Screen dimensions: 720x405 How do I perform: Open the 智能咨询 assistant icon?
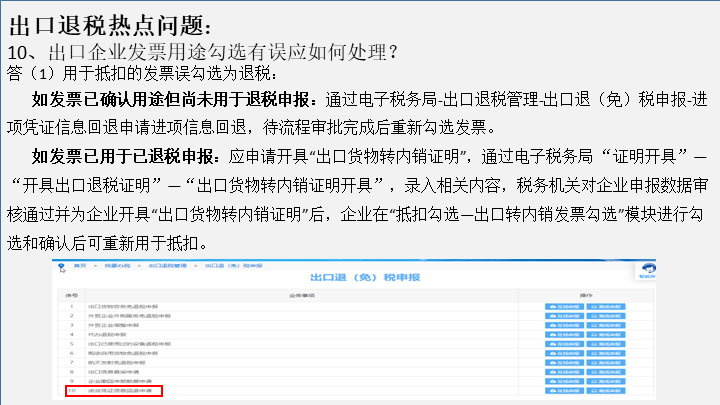tap(648, 270)
